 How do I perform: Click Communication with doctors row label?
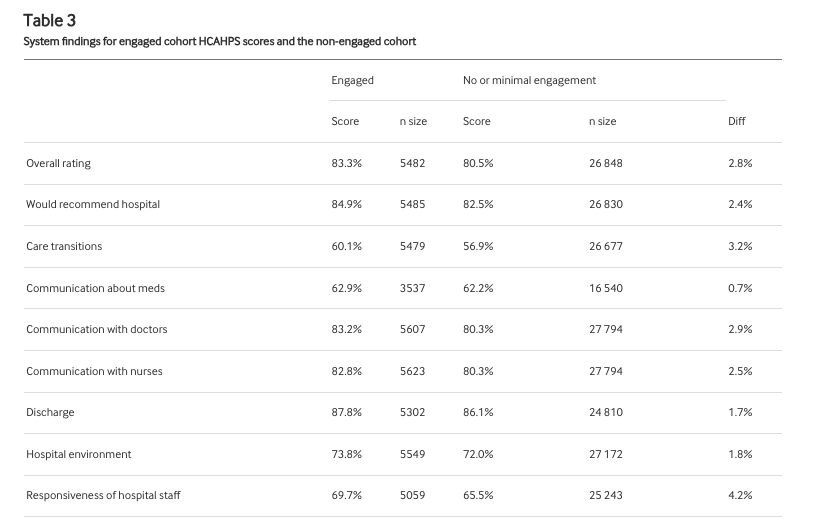click(x=97, y=329)
